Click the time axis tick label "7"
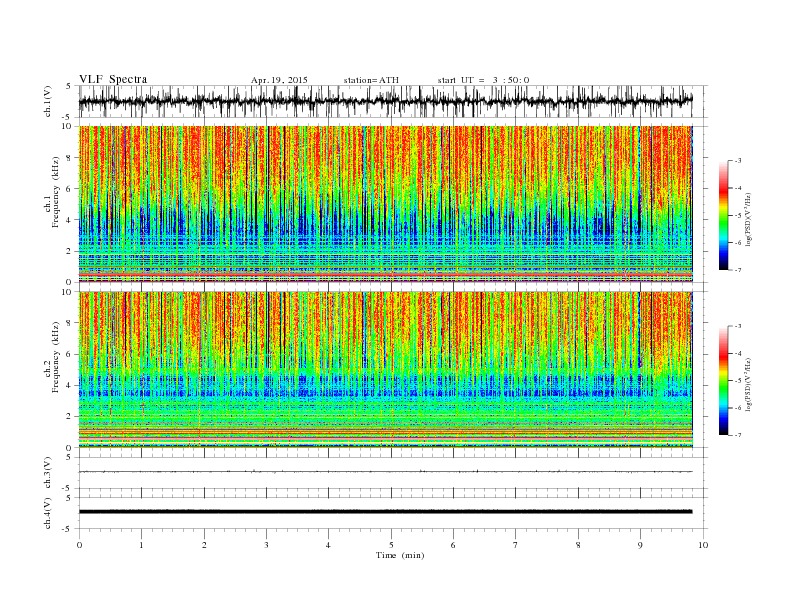The width and height of the screenshot is (792, 612). point(516,545)
